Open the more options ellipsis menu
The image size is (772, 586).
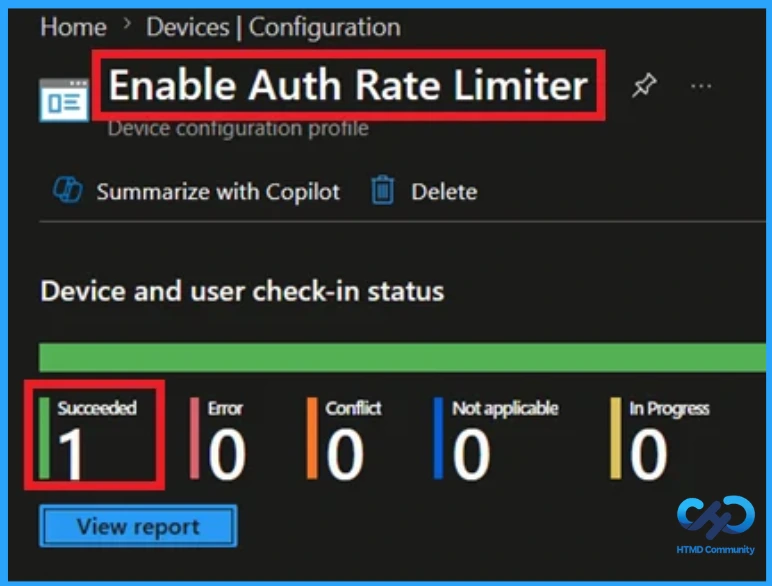[701, 87]
